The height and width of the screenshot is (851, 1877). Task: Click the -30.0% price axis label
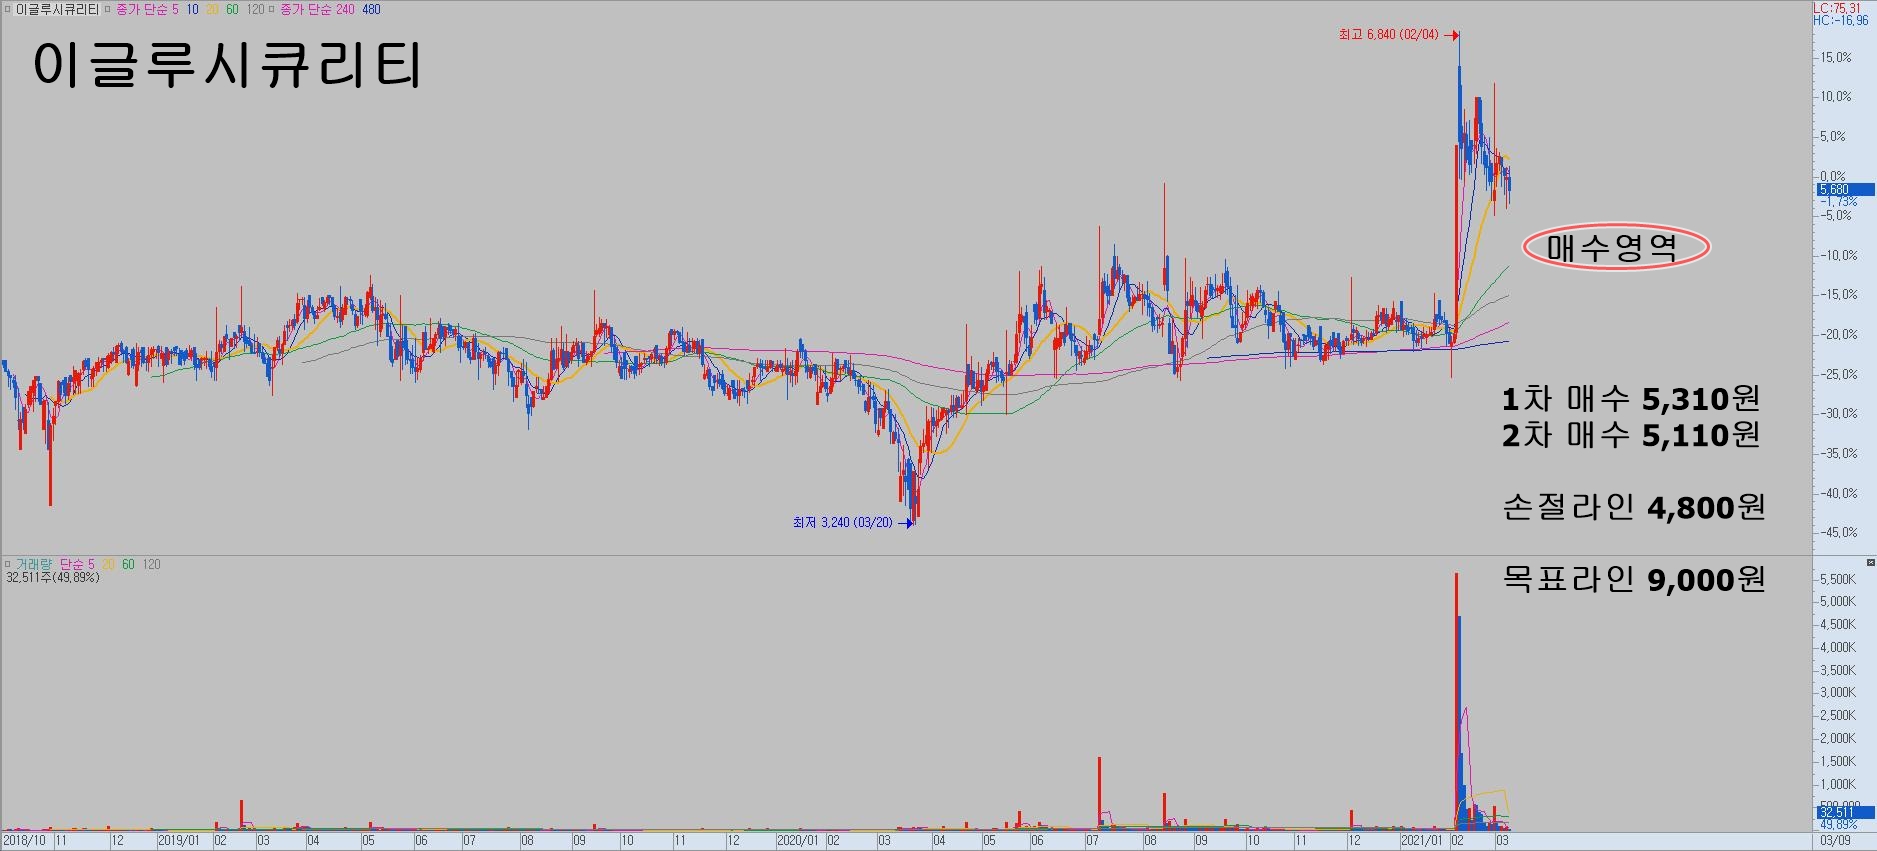pyautogui.click(x=1838, y=413)
